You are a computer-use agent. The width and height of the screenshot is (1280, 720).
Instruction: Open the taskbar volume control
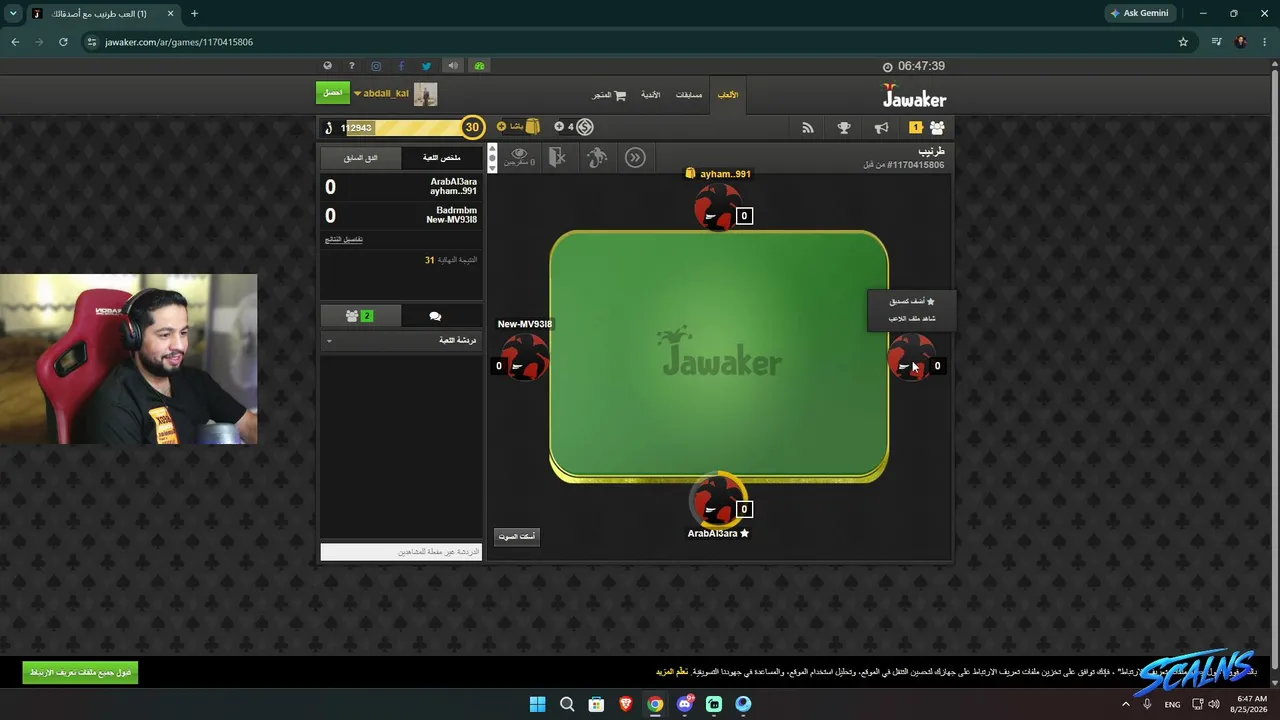[1214, 704]
